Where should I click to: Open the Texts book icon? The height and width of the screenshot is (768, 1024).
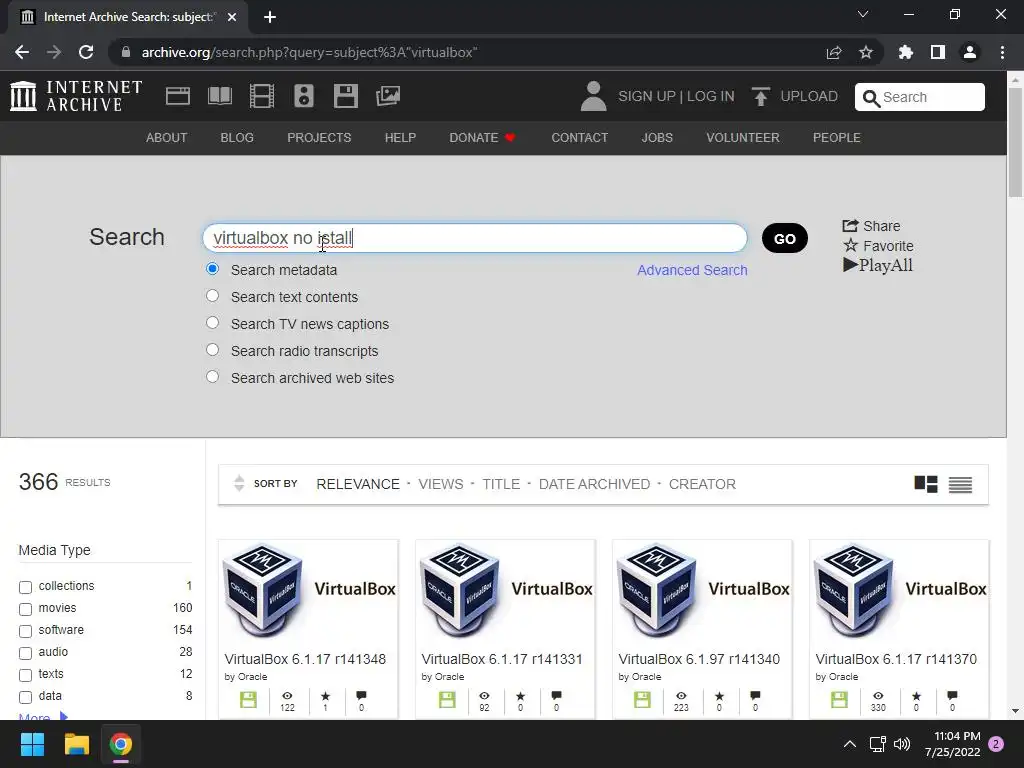(220, 96)
